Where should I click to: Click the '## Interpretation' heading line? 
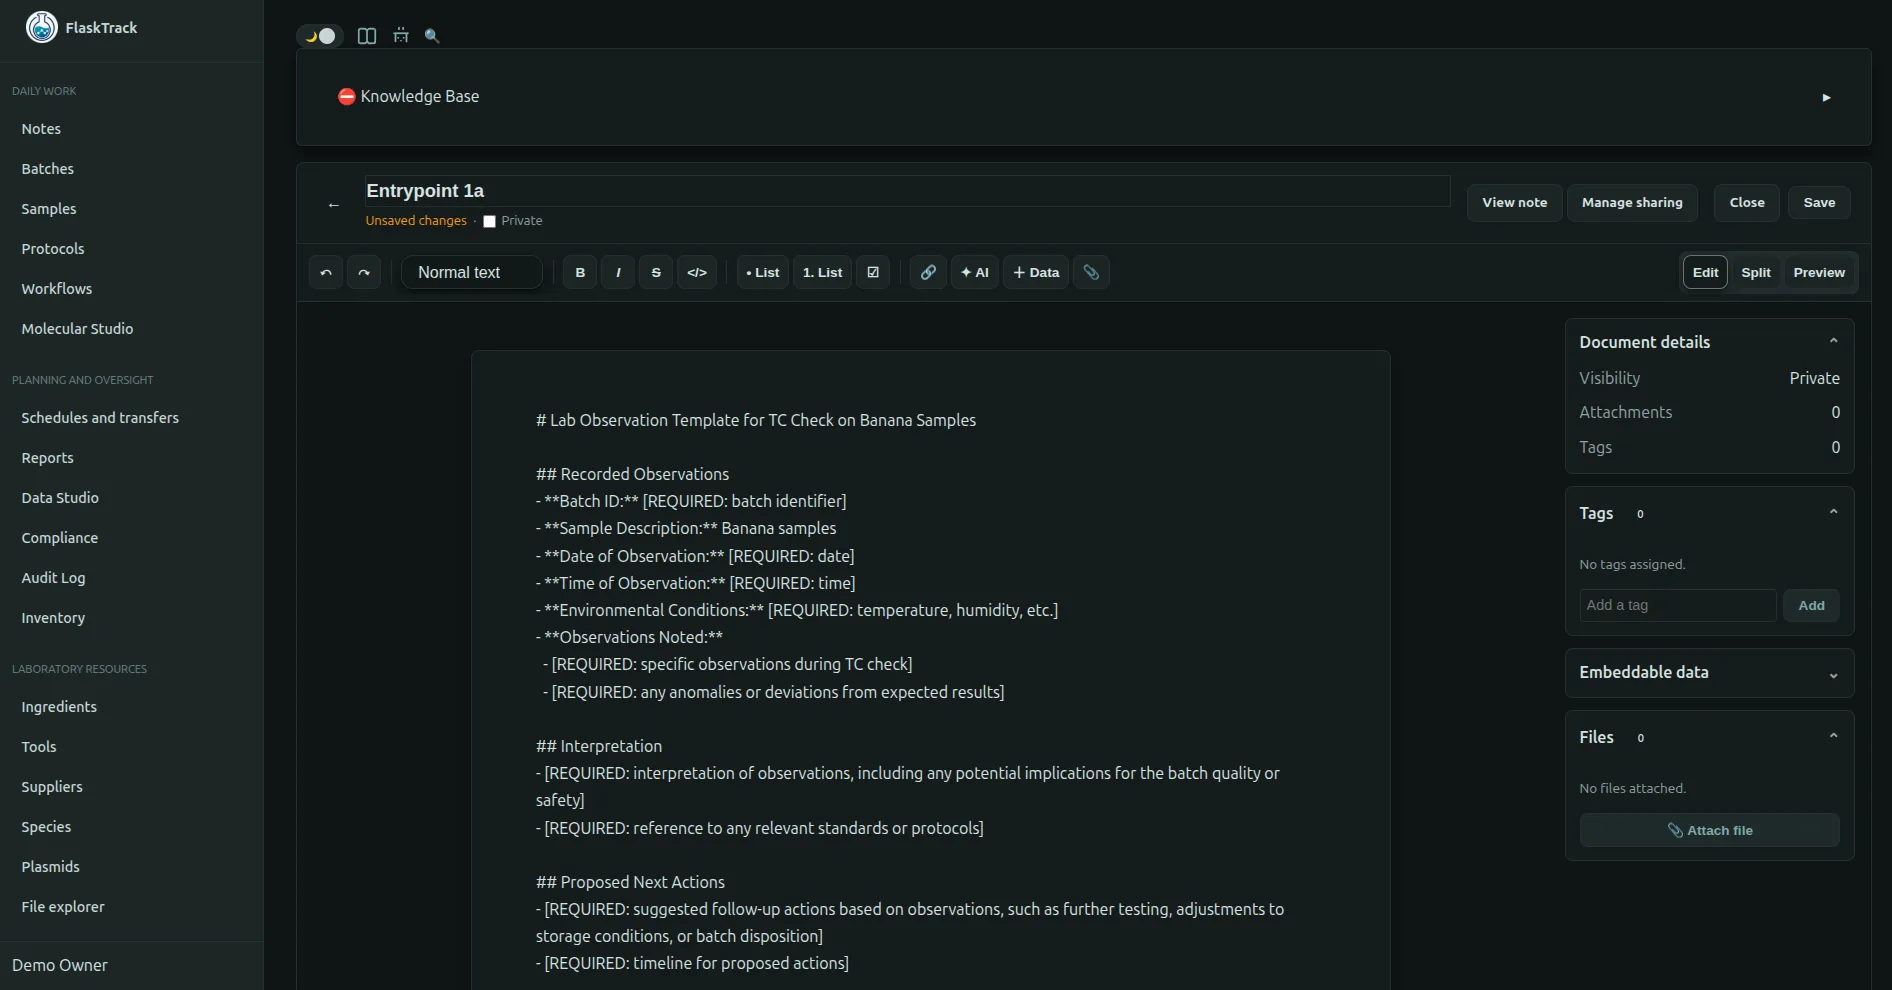pos(599,746)
